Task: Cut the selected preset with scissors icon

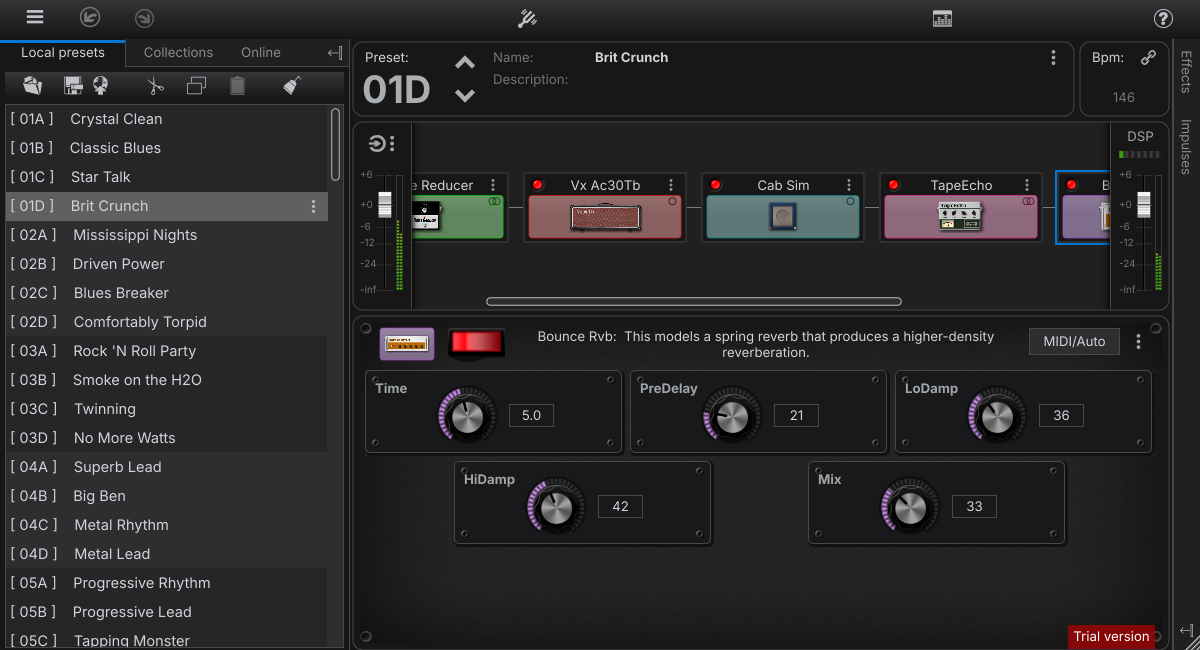Action: (154, 86)
